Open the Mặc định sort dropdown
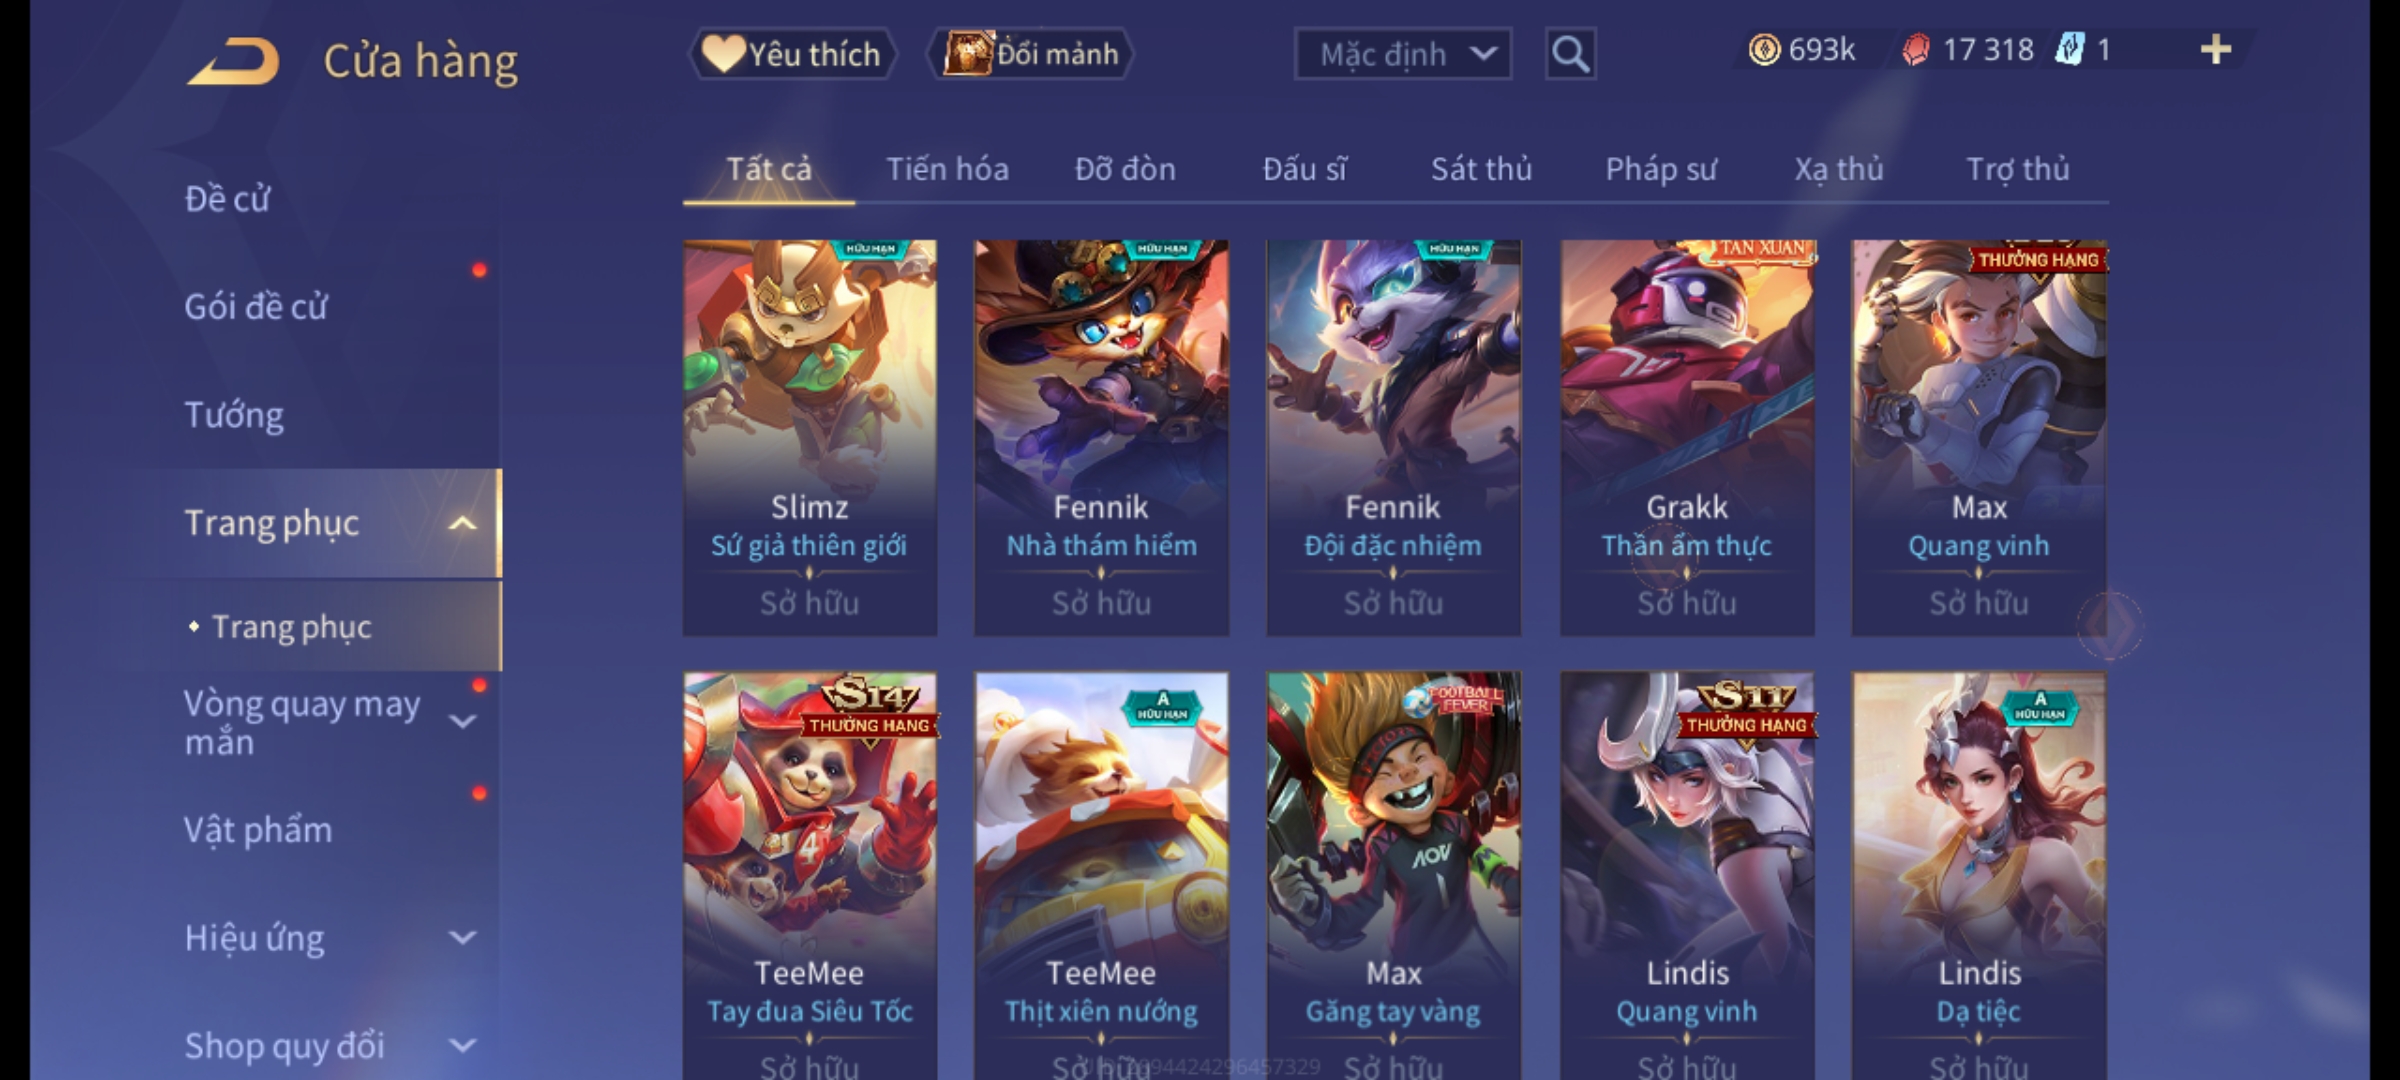The width and height of the screenshot is (2400, 1080). [1403, 54]
